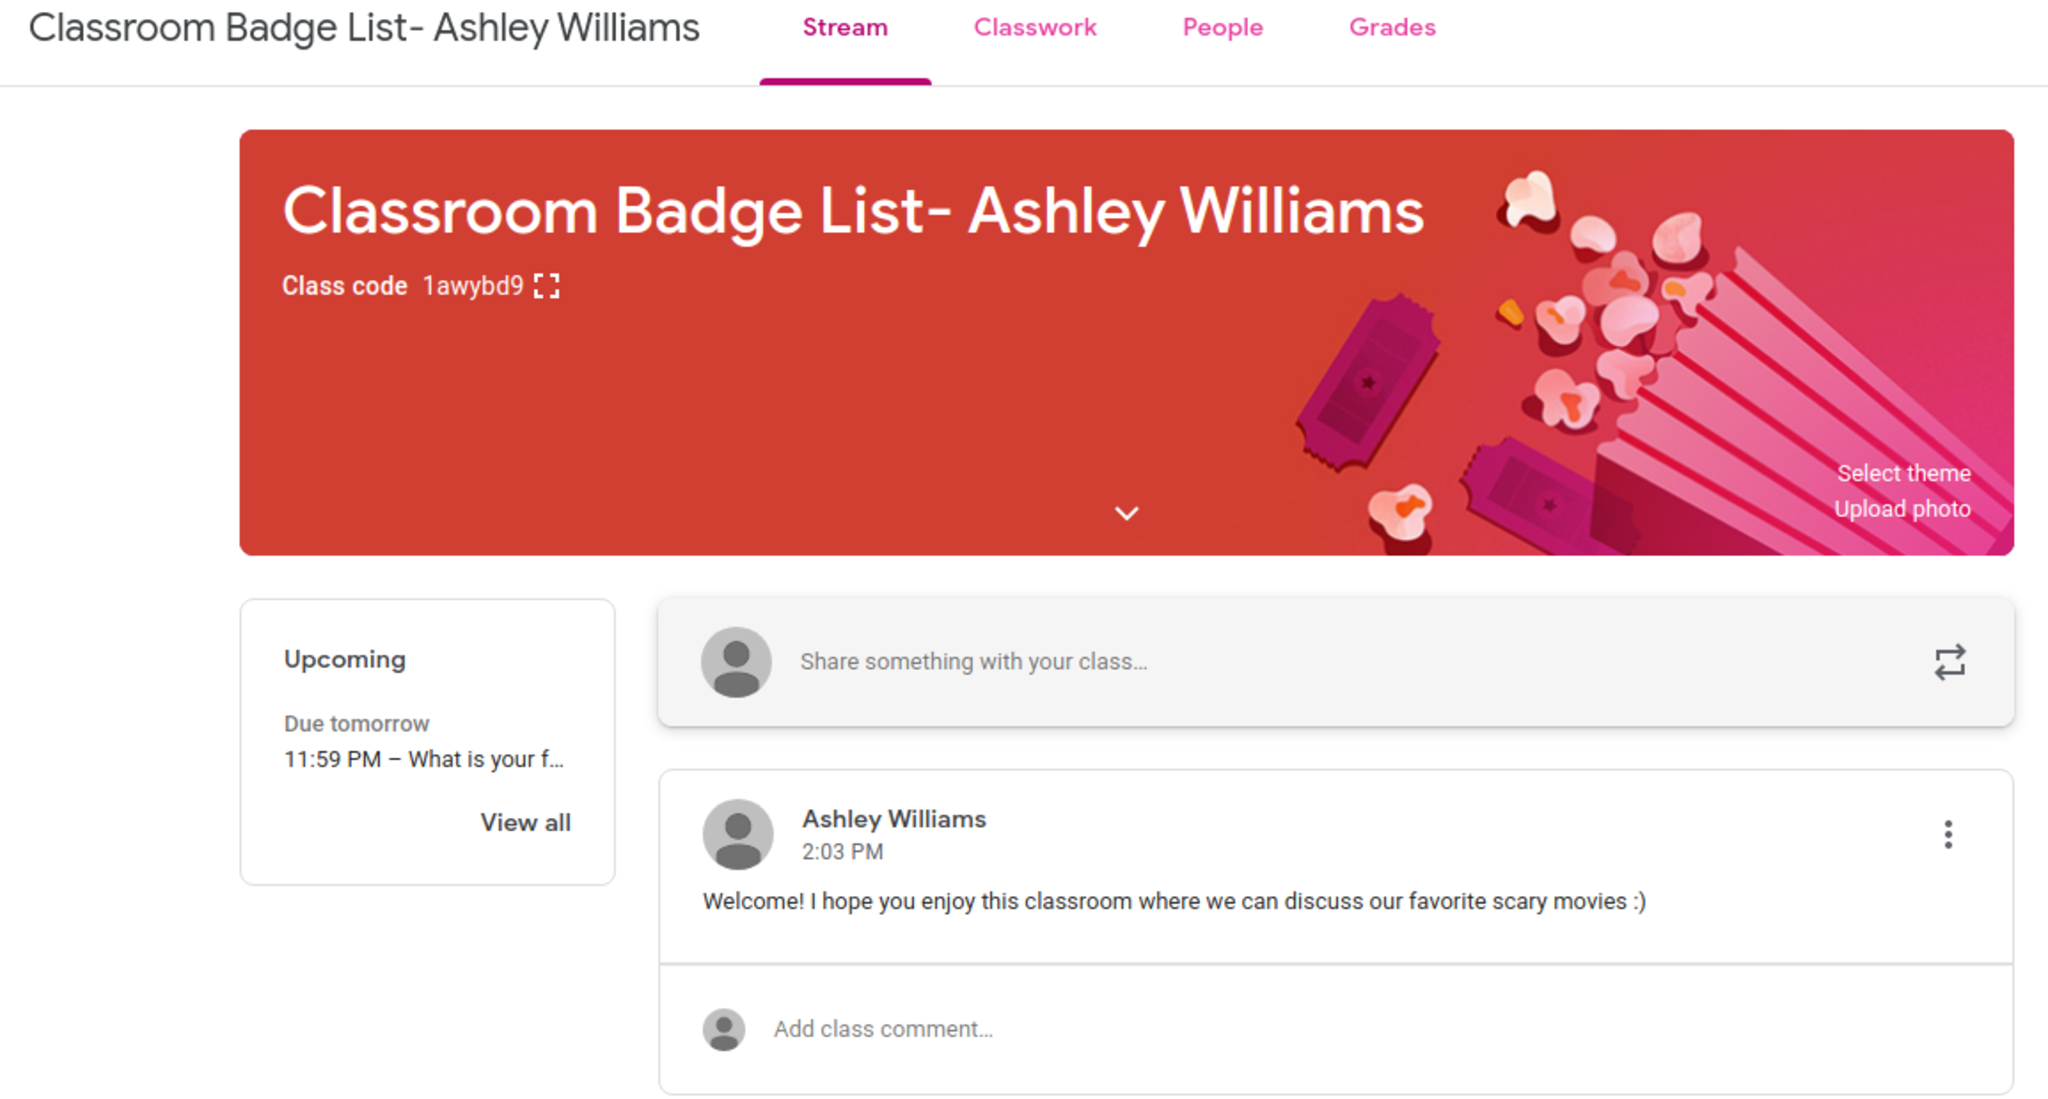The width and height of the screenshot is (2048, 1099).
Task: Click the avatar in the share box
Action: tap(736, 662)
